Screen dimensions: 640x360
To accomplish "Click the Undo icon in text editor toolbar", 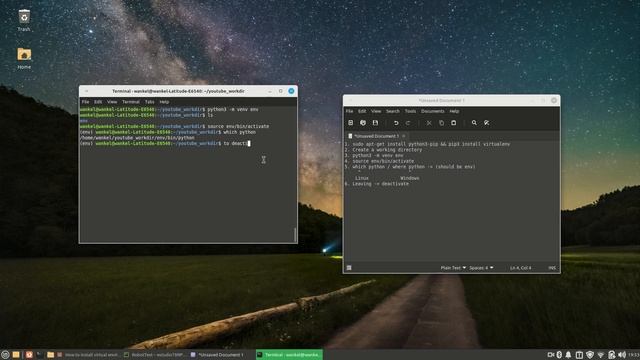I will [x=396, y=122].
